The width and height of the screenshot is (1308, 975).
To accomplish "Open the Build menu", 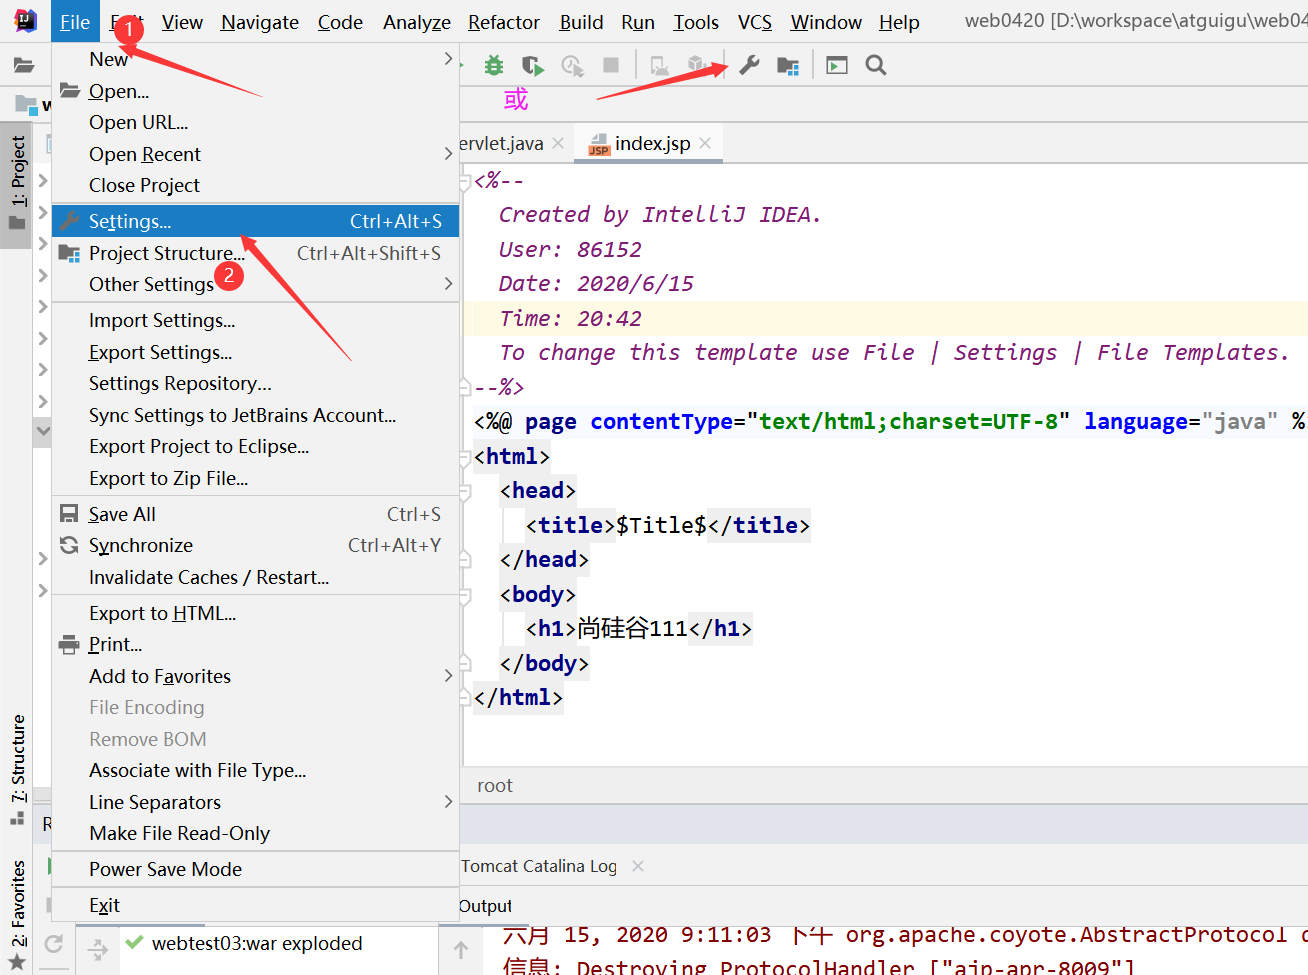I will pos(581,22).
